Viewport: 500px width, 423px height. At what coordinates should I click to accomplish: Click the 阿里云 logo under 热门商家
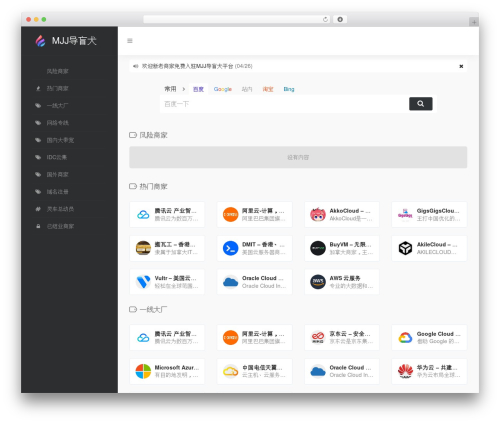(x=230, y=215)
